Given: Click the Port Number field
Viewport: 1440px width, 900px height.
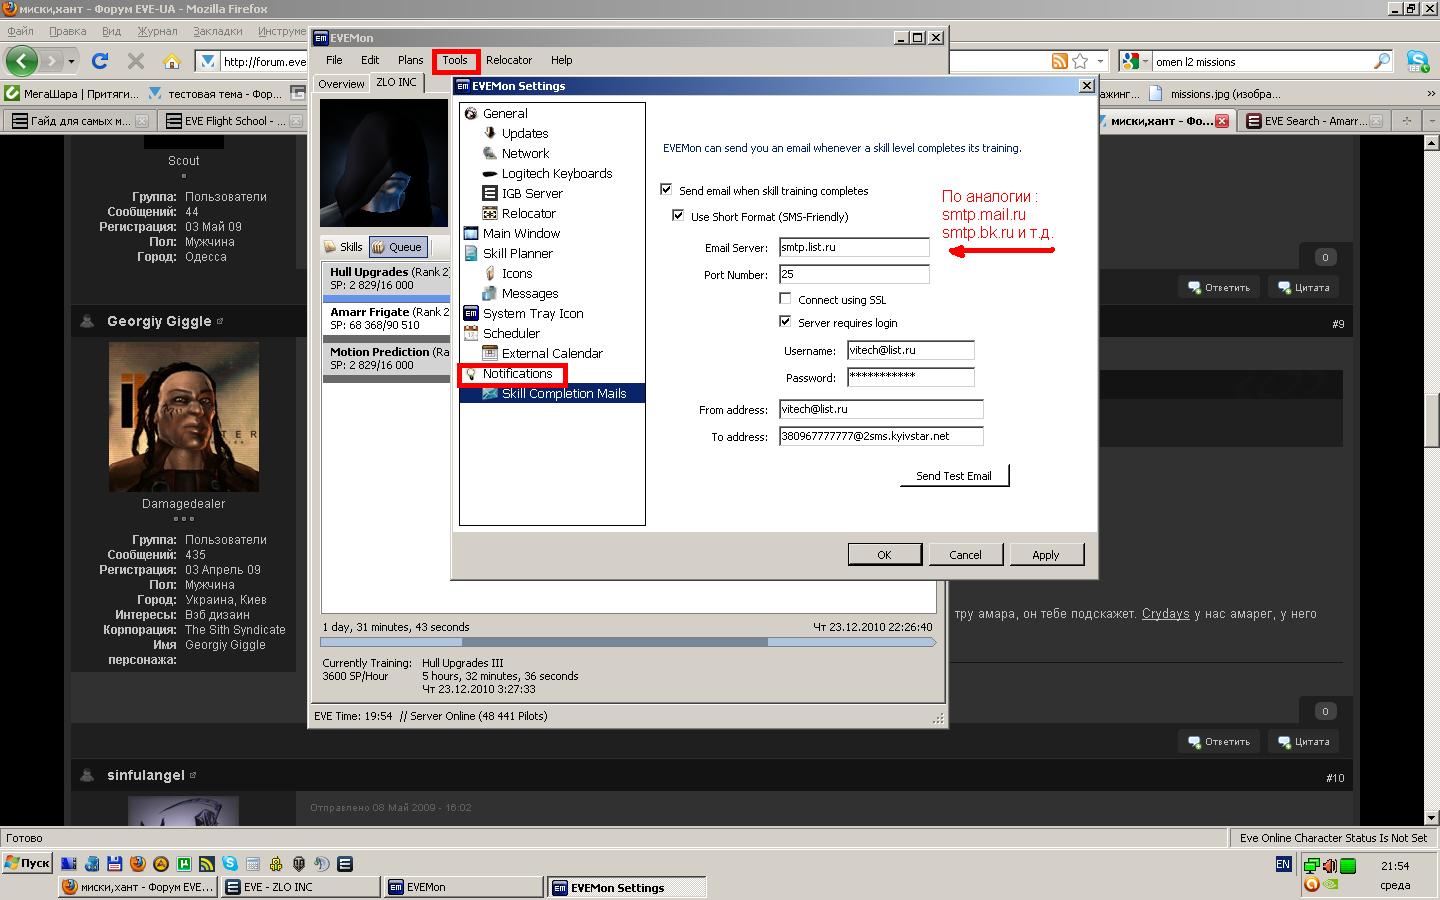Looking at the screenshot, I should click(x=854, y=274).
